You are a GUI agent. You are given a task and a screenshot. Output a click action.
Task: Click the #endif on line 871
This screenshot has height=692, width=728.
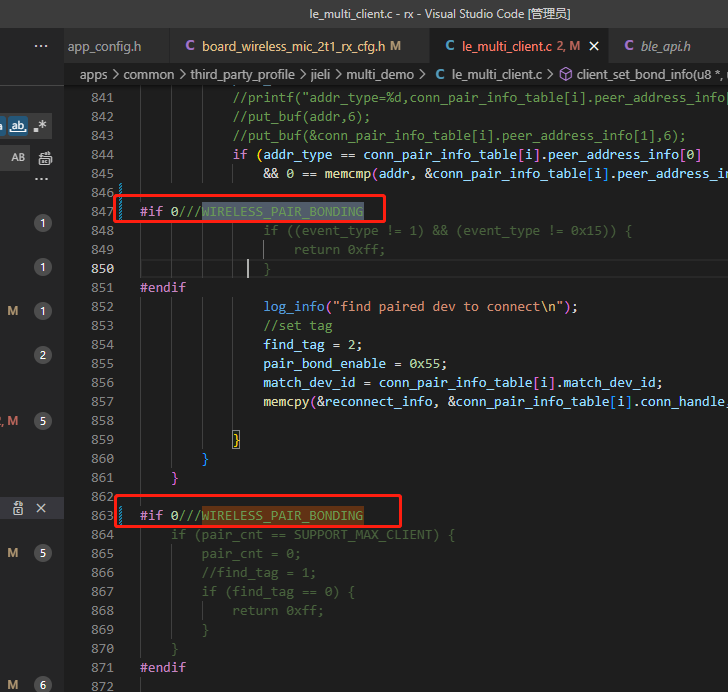click(x=163, y=667)
